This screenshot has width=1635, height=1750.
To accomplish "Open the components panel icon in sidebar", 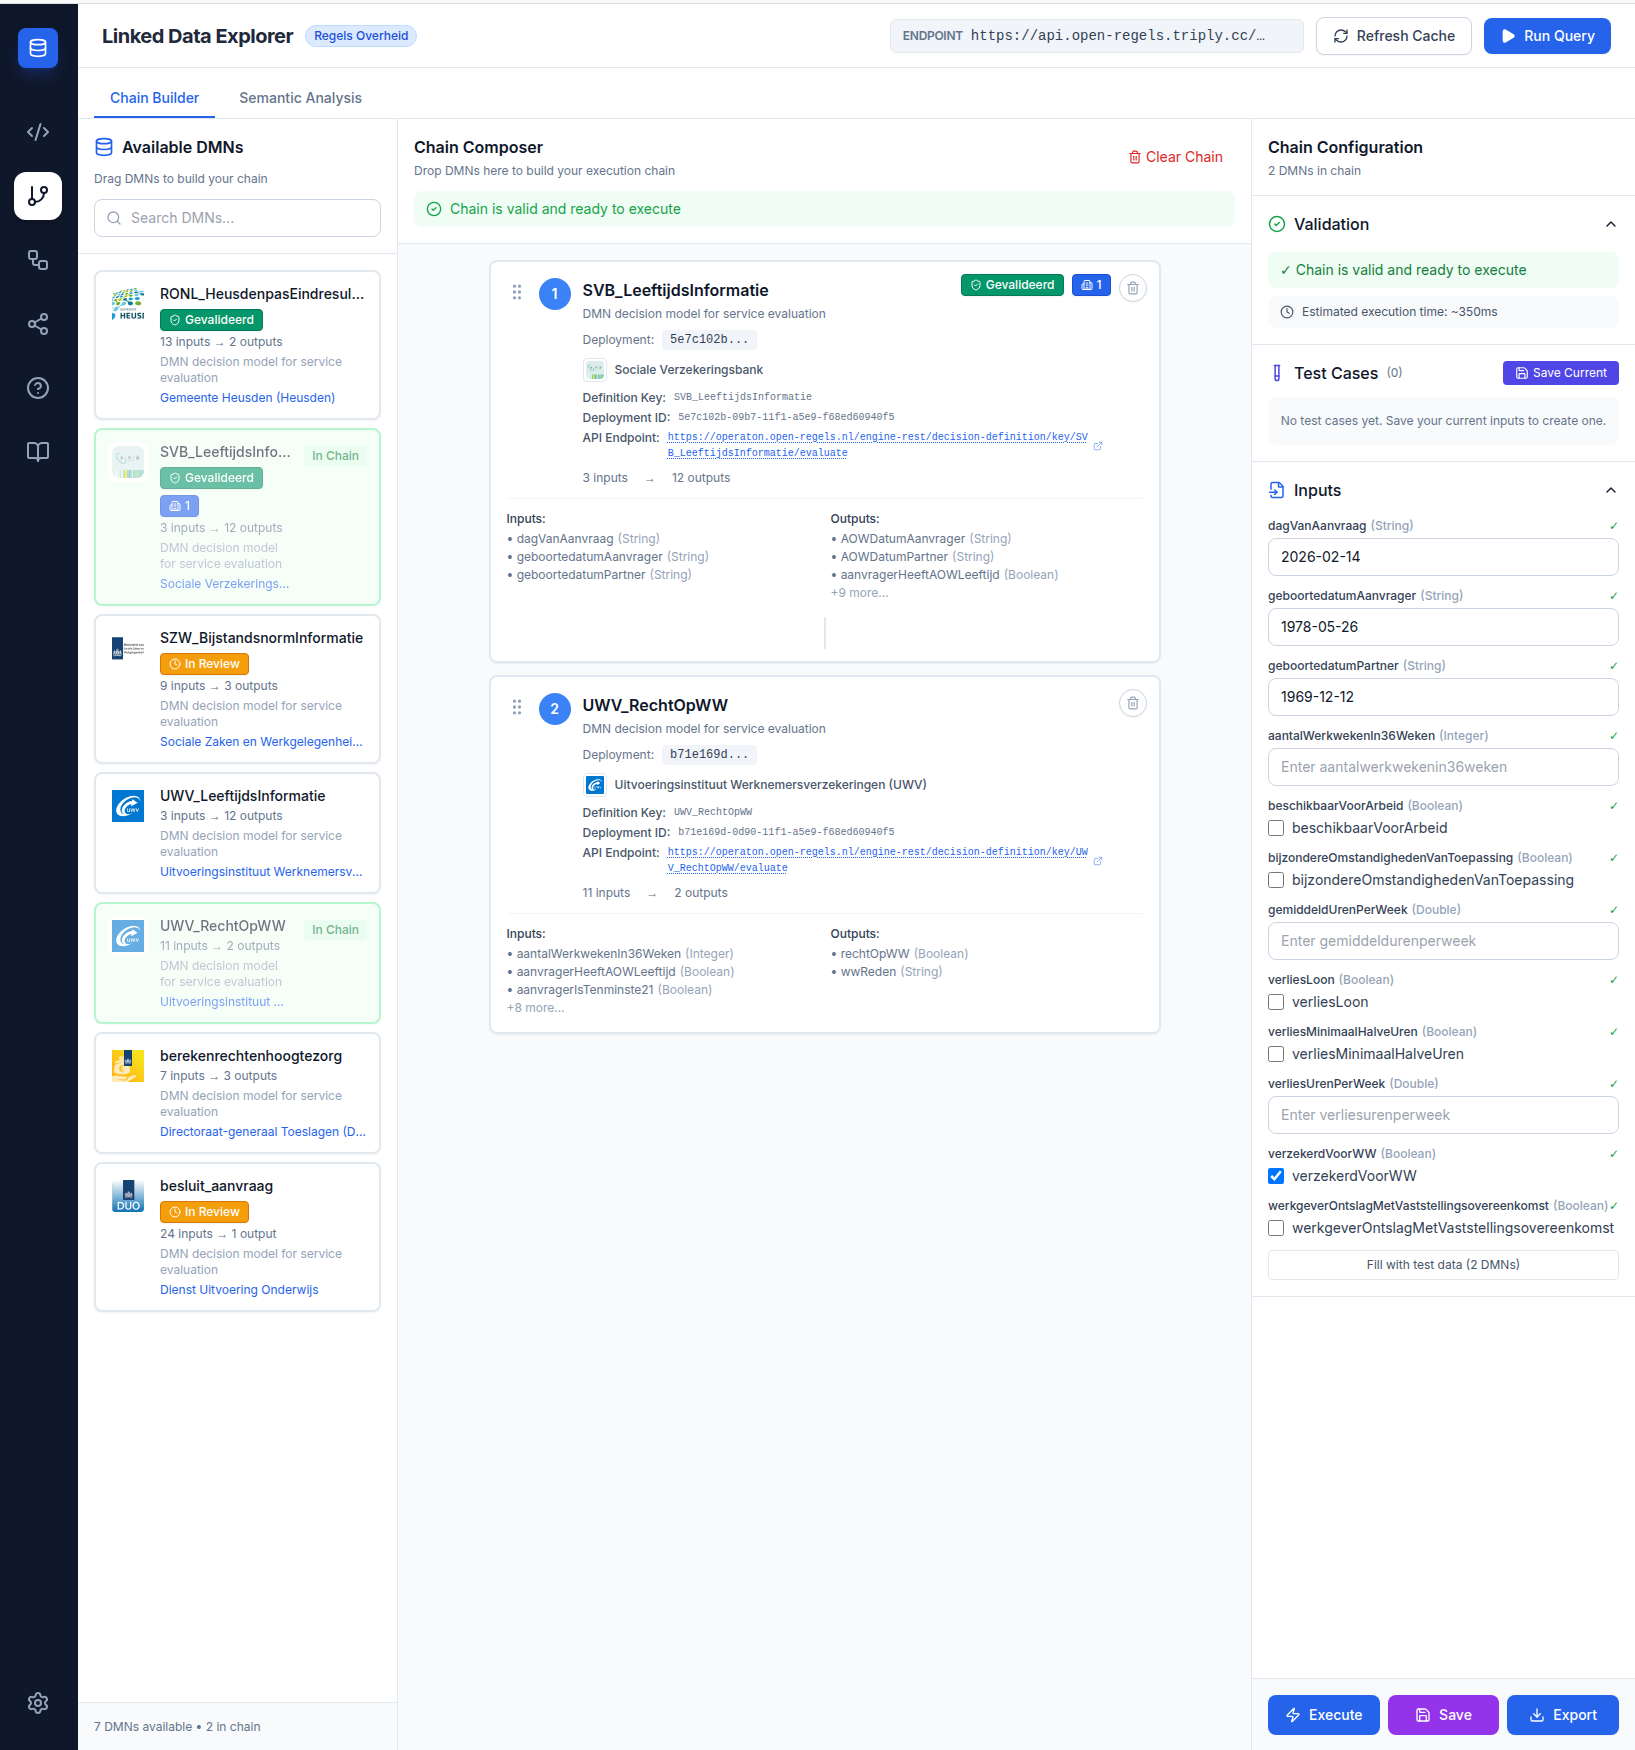I will point(38,260).
